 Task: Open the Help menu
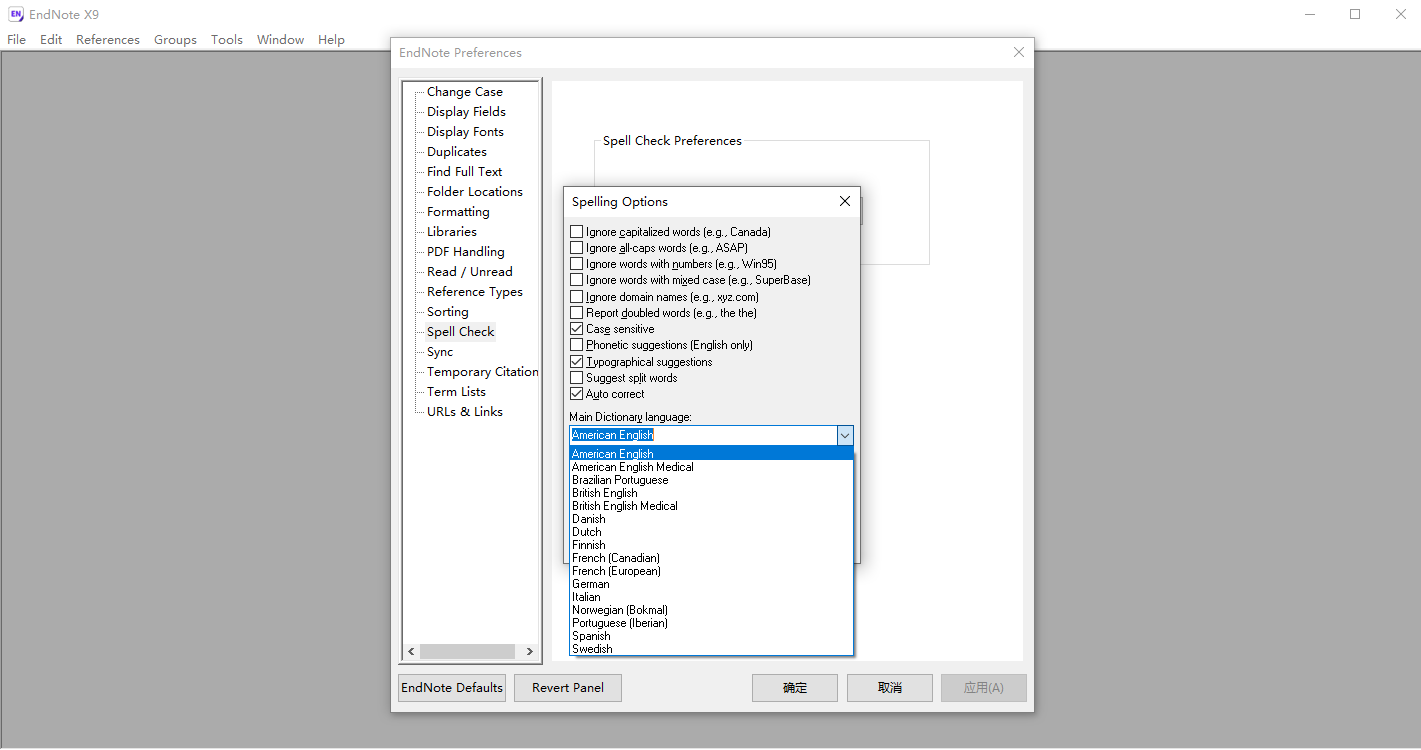331,40
